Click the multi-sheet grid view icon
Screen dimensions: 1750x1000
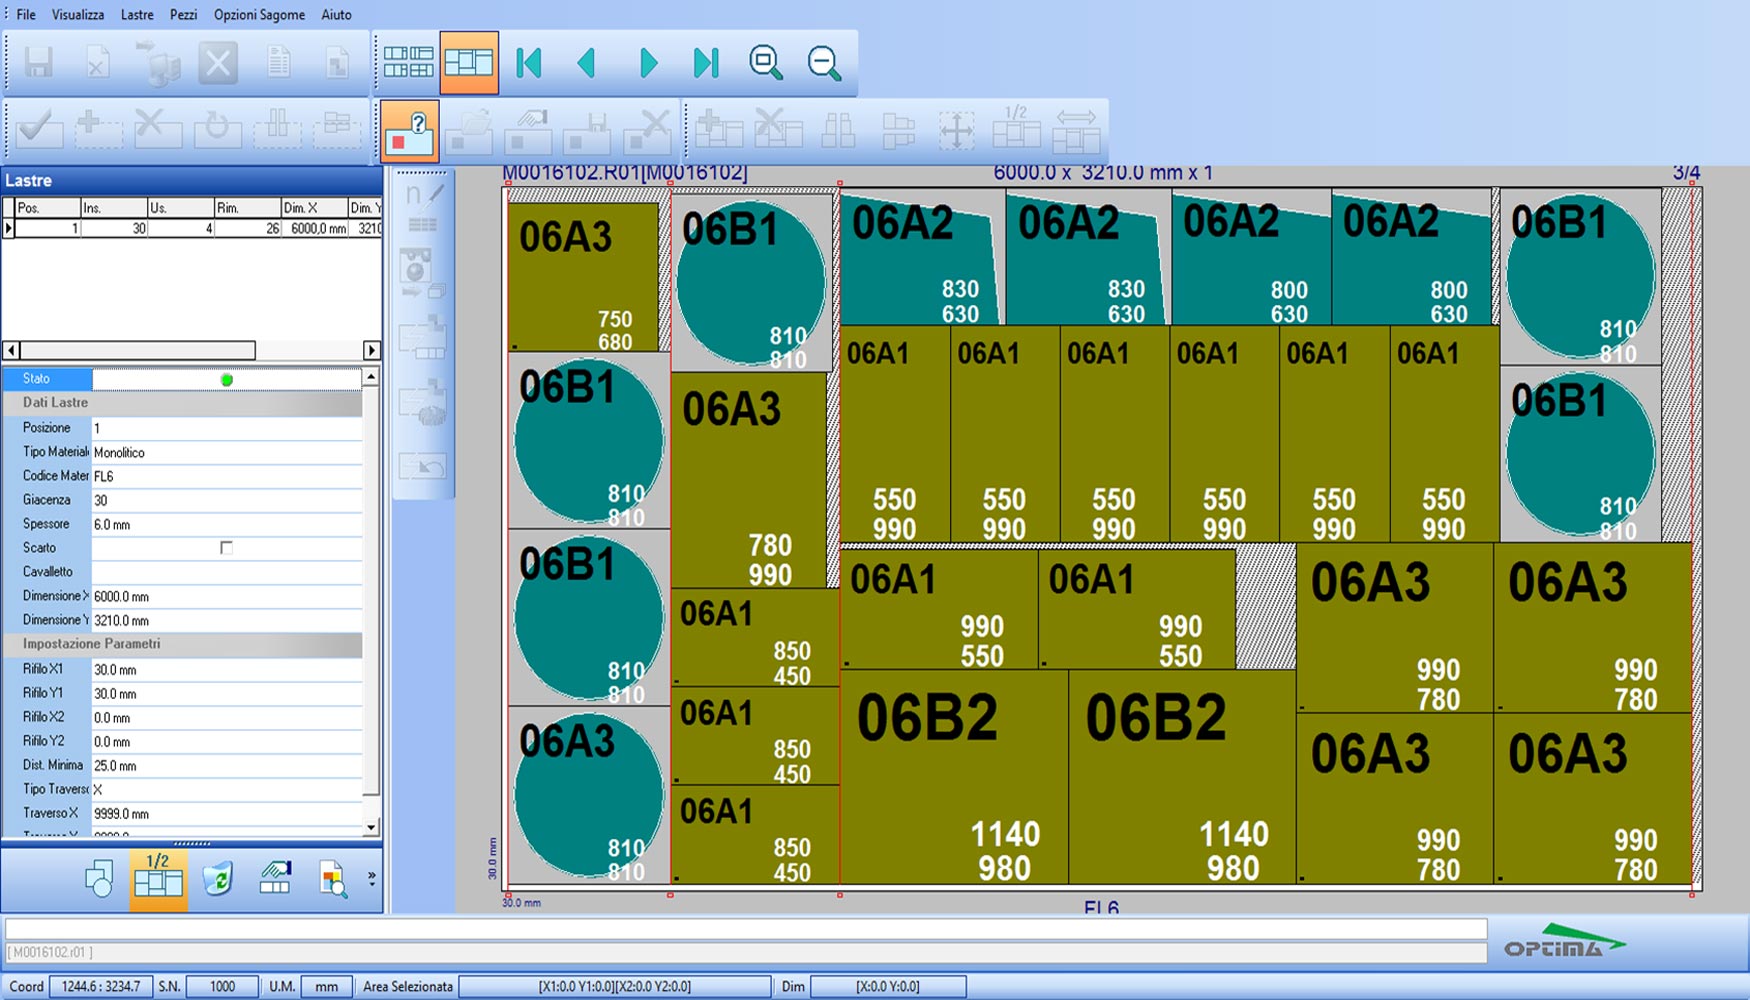point(409,63)
